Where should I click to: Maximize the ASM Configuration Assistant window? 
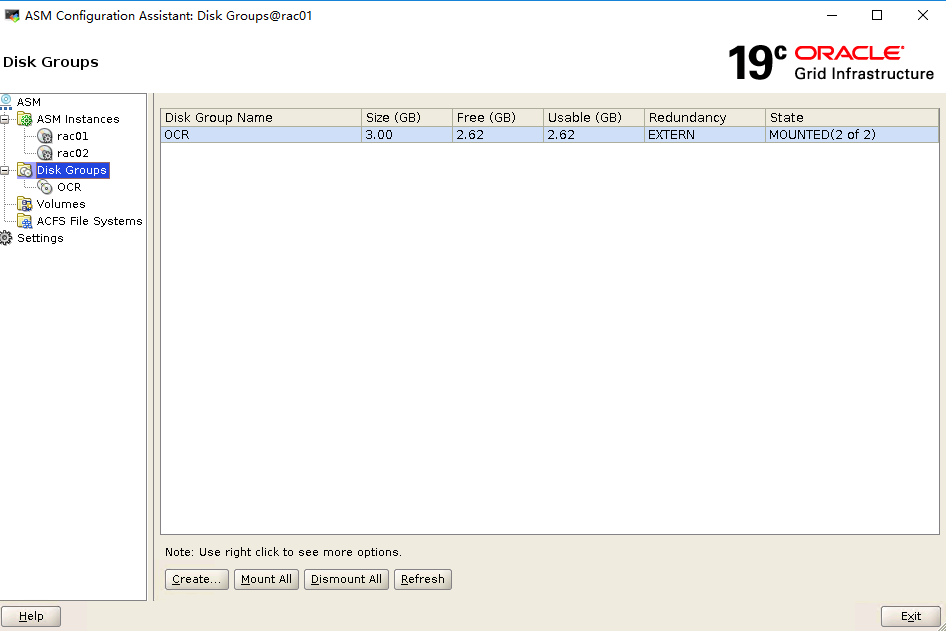coord(877,16)
